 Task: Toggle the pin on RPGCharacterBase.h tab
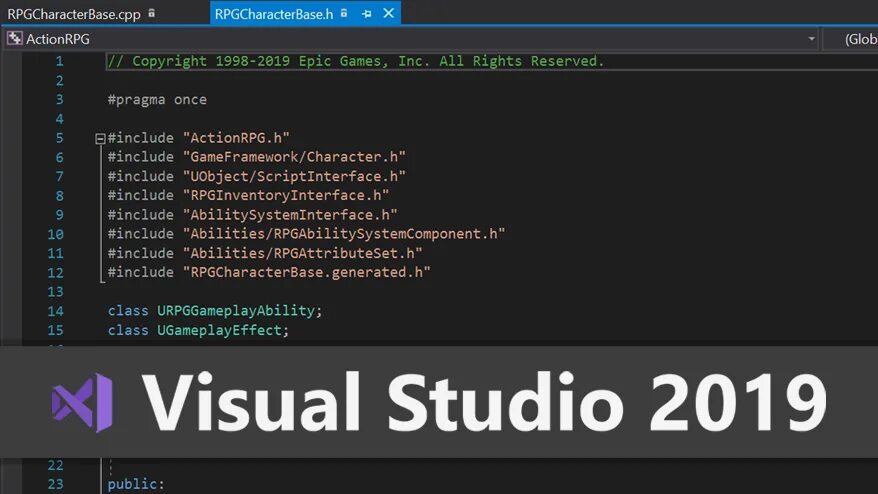click(x=366, y=13)
